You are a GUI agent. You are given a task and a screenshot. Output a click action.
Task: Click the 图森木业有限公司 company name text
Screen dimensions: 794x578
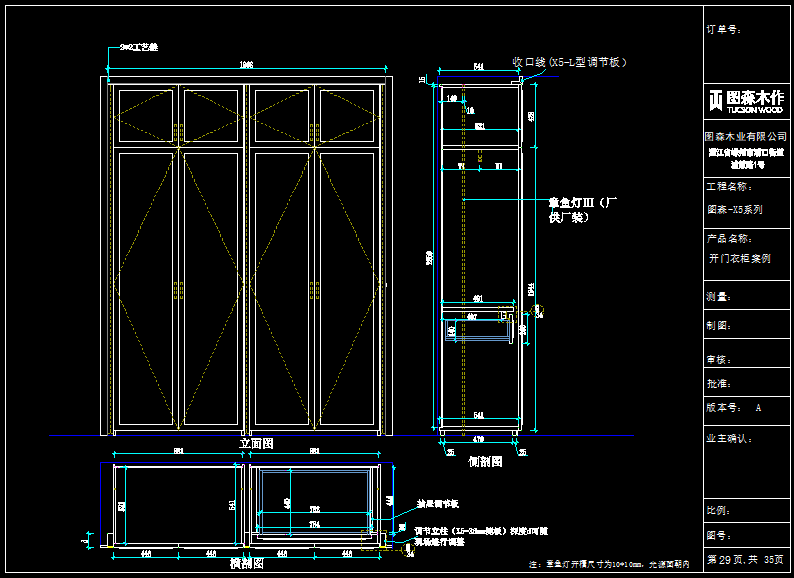pos(745,136)
